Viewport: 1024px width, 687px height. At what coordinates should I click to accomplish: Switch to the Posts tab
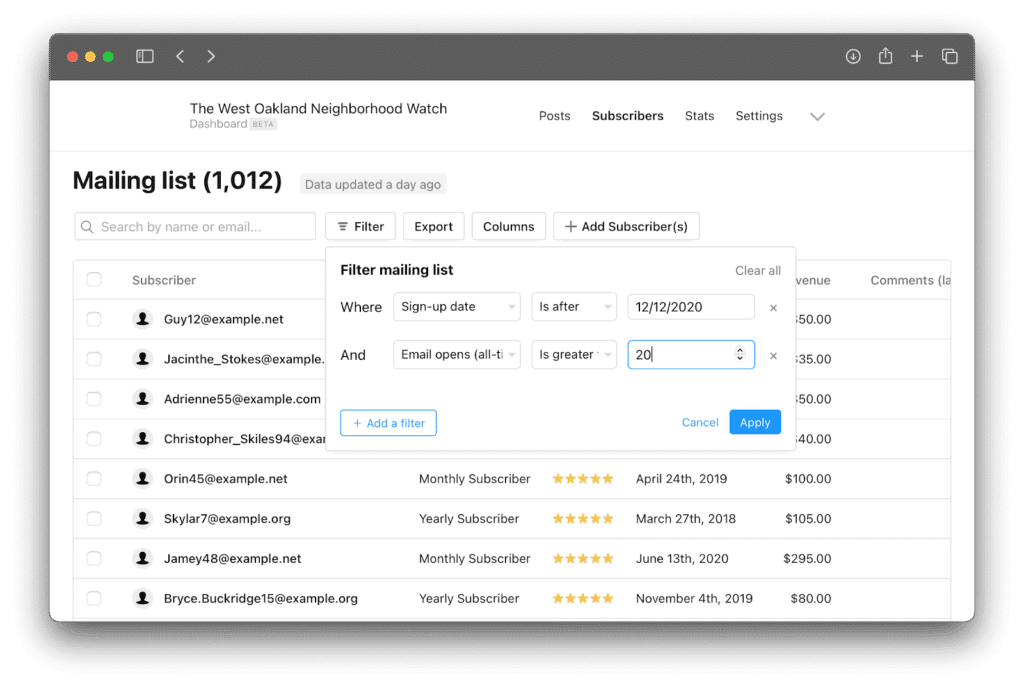coord(554,116)
